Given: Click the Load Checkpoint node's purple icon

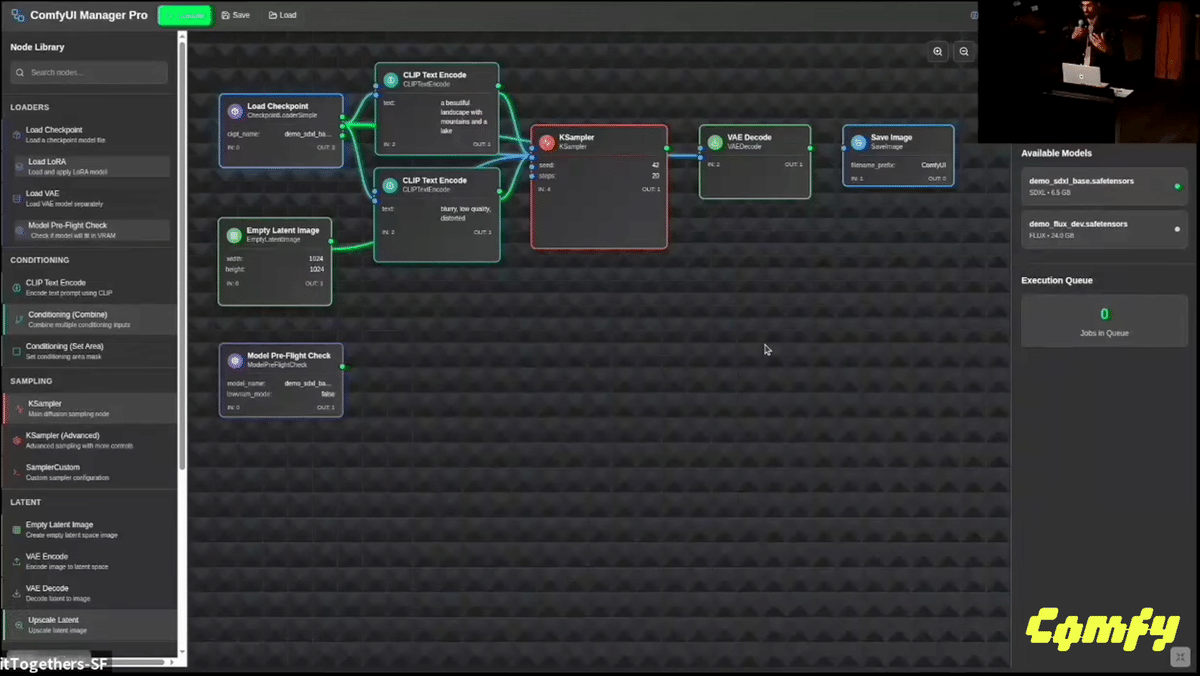Looking at the screenshot, I should coord(235,111).
